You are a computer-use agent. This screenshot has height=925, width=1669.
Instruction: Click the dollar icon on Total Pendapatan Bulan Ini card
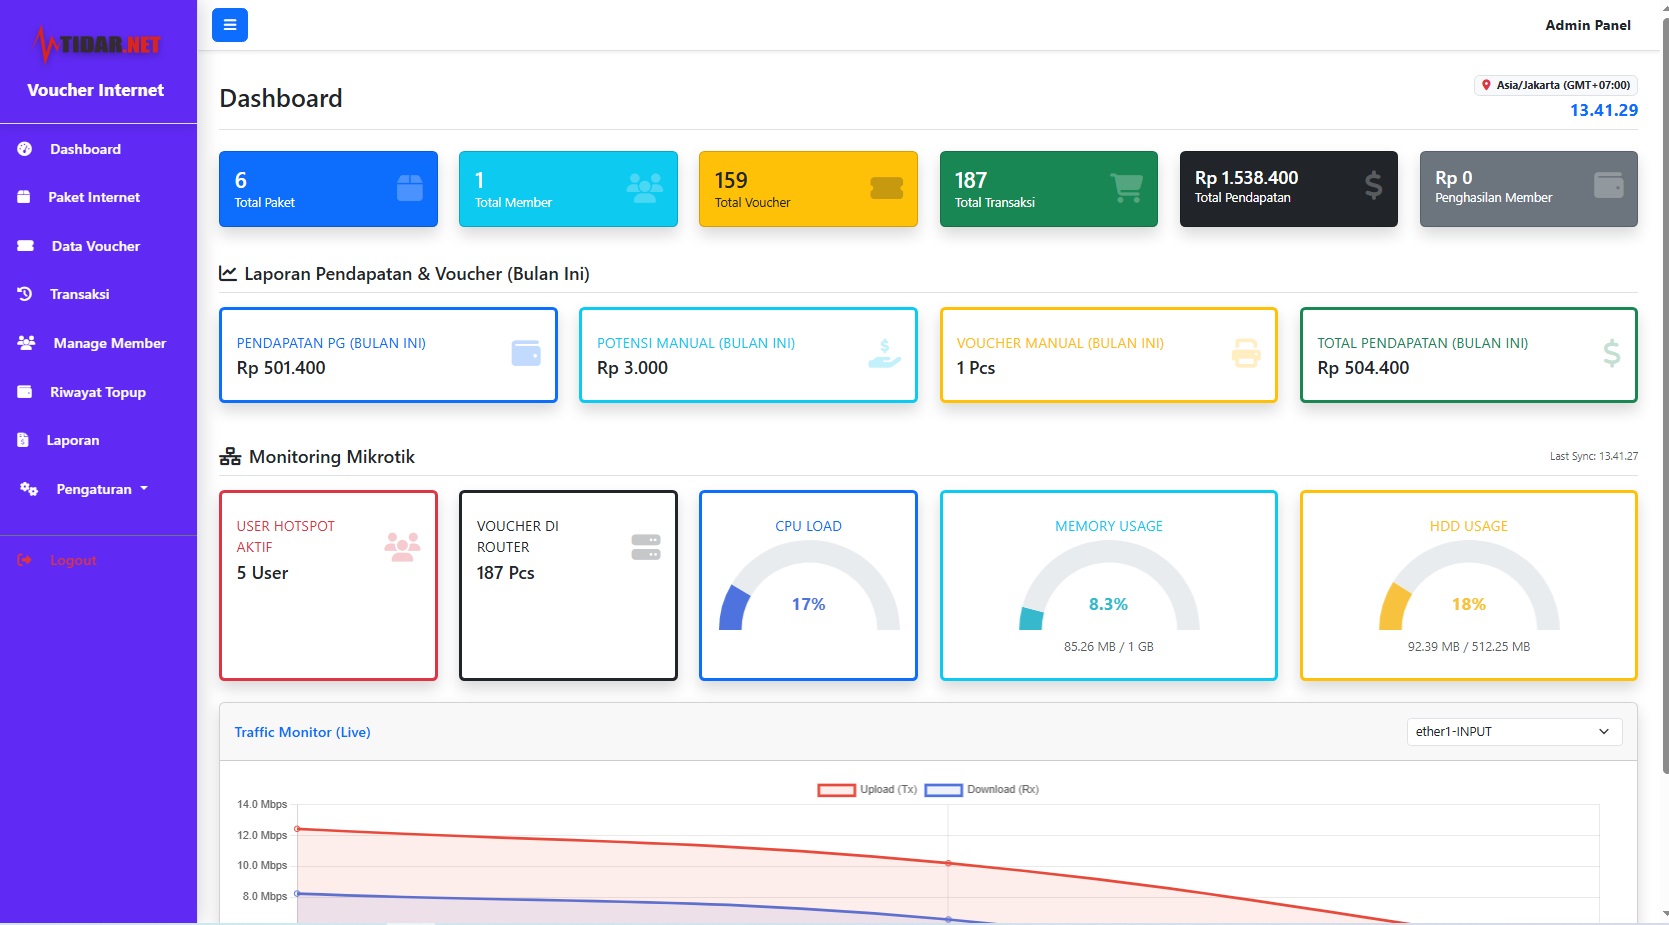[x=1612, y=352]
